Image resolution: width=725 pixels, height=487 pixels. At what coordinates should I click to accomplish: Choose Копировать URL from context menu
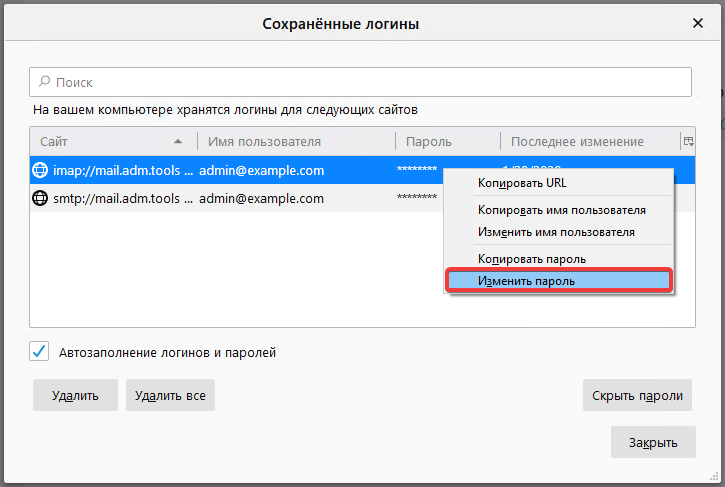click(x=522, y=183)
